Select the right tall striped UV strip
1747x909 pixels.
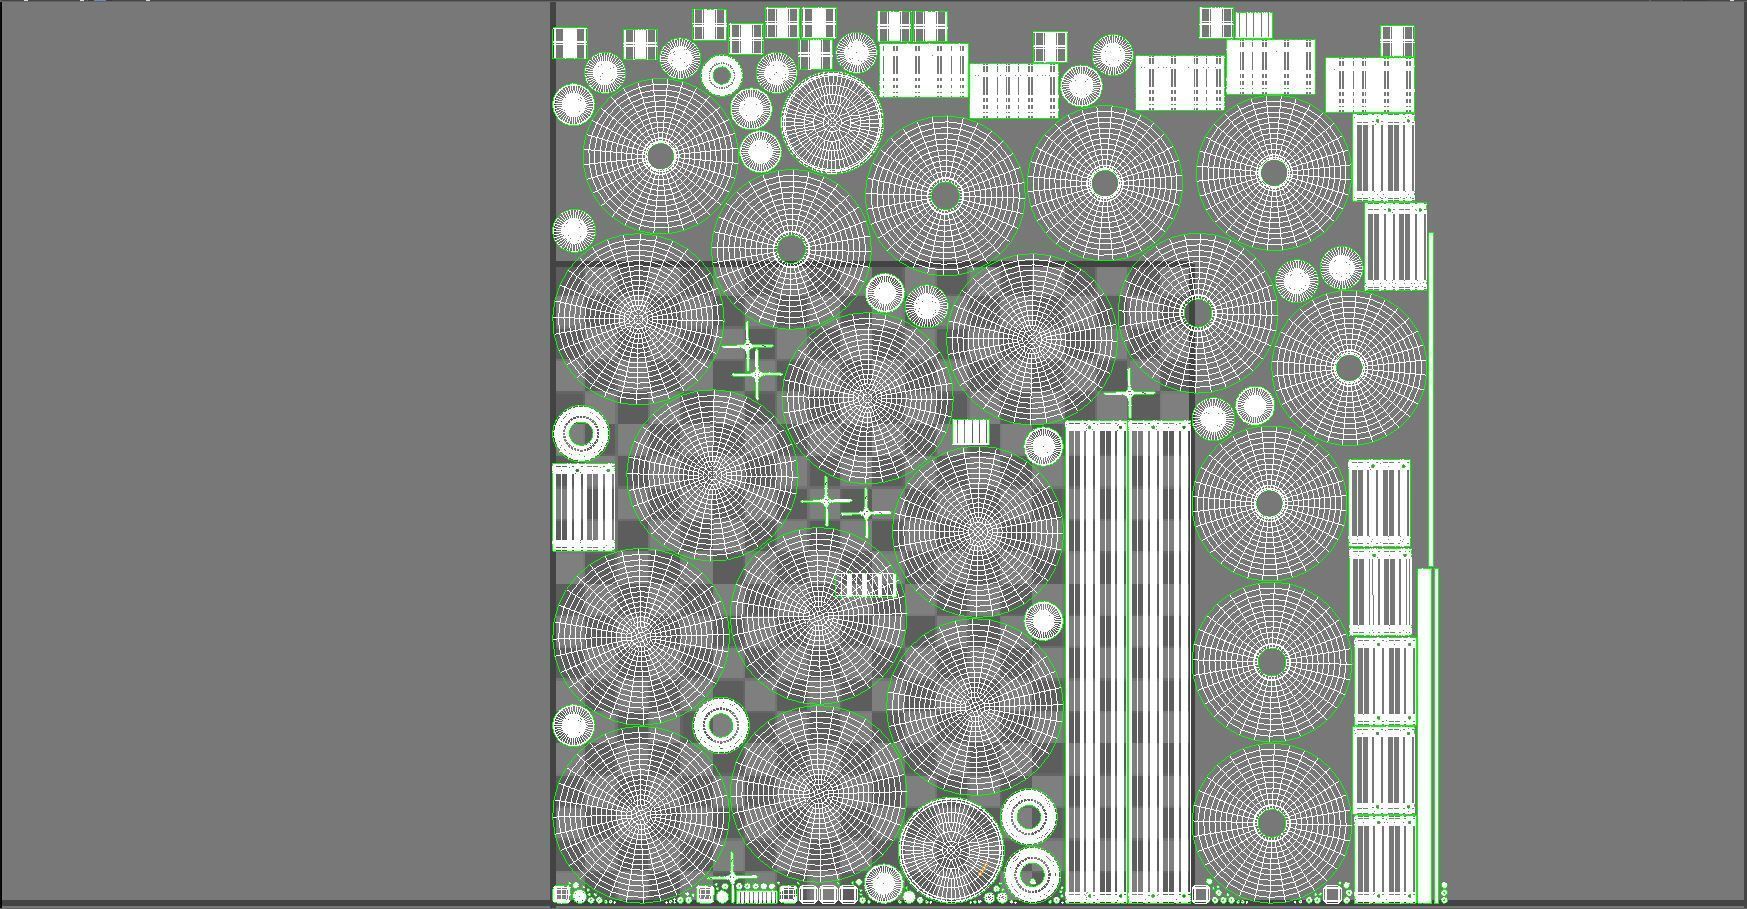pyautogui.click(x=1159, y=662)
